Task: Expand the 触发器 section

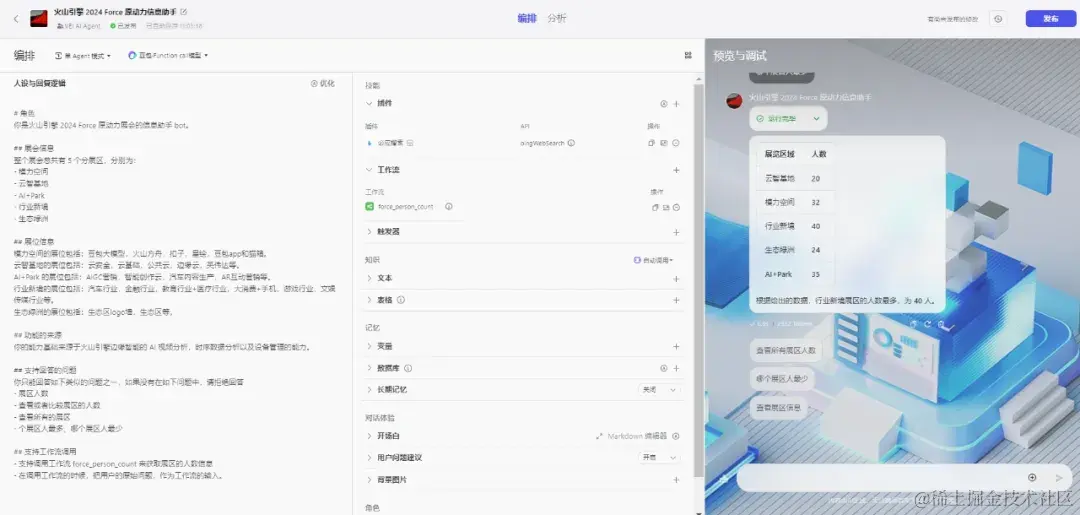Action: pos(369,232)
